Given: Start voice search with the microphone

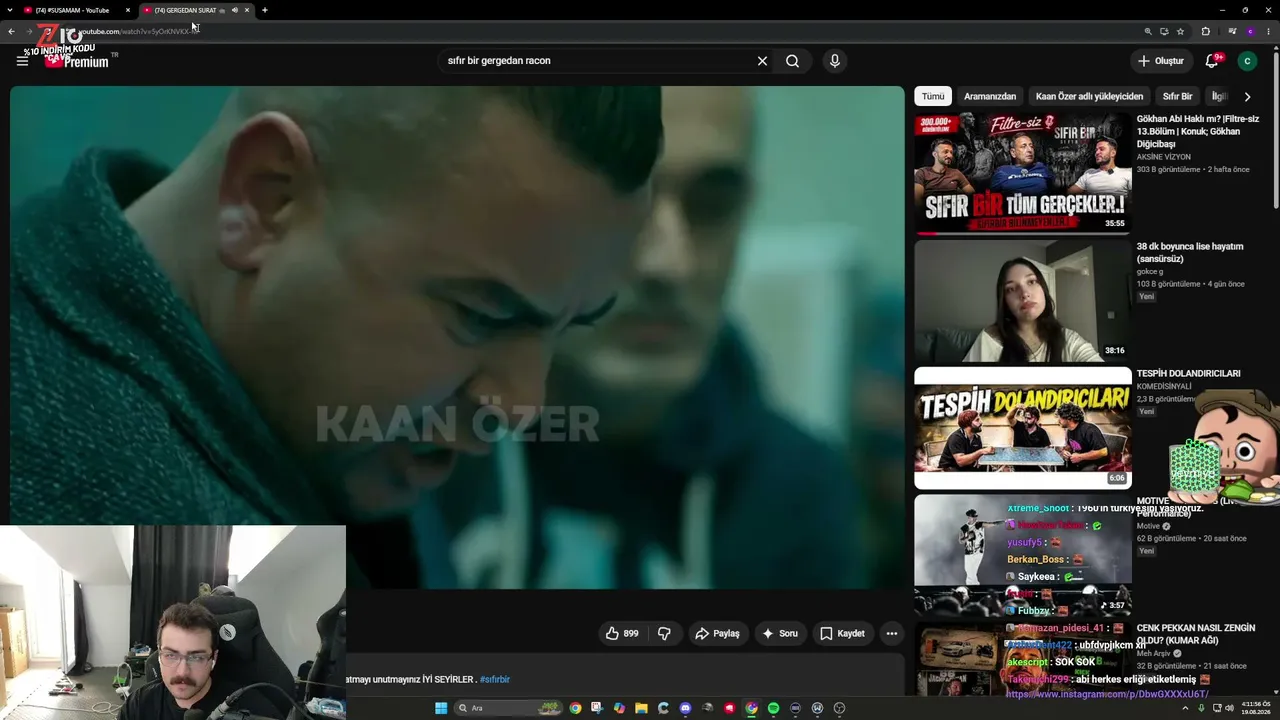Looking at the screenshot, I should coord(835,61).
